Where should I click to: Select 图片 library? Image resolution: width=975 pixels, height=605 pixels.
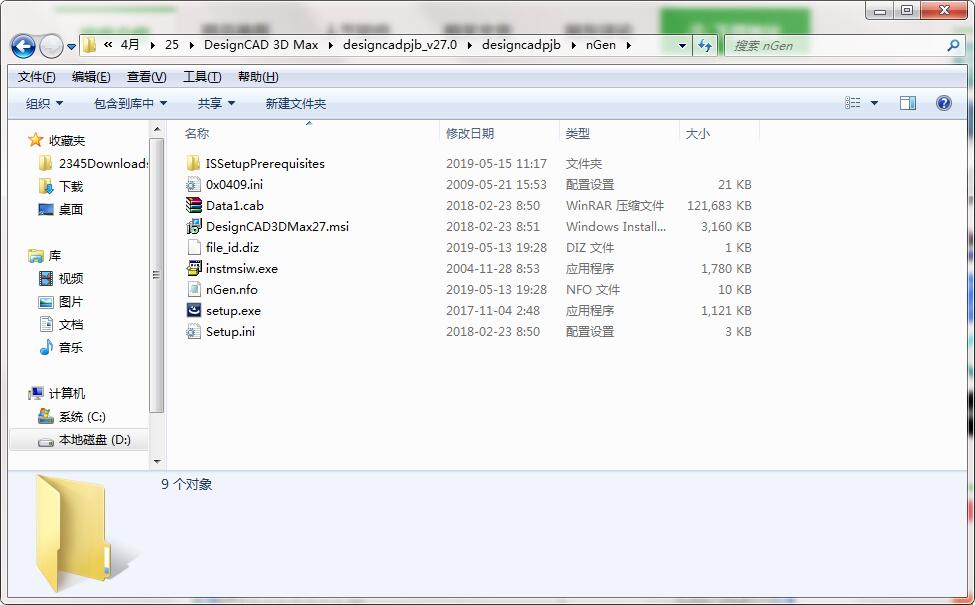click(71, 302)
